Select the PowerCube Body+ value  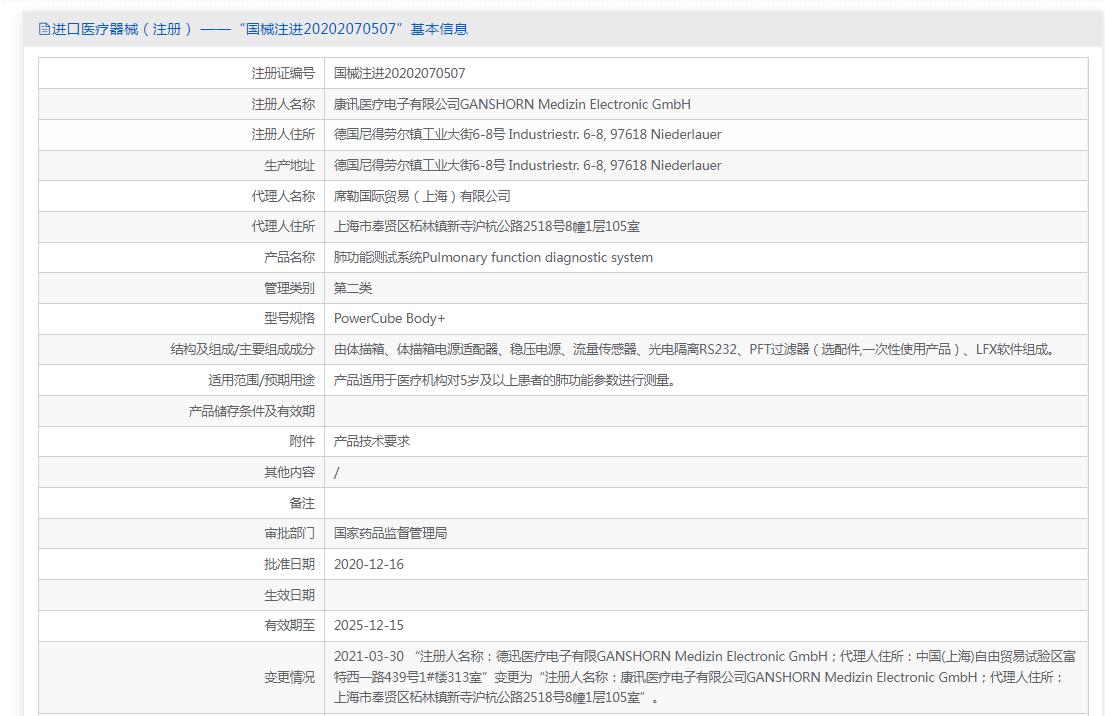point(390,319)
